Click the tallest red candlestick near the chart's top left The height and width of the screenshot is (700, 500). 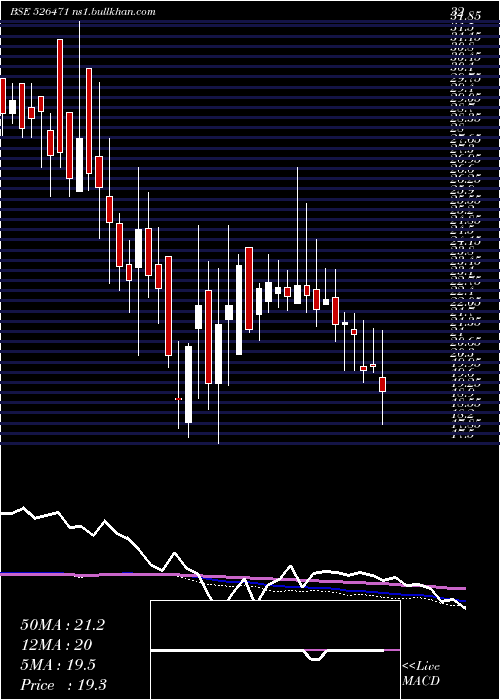(x=60, y=96)
